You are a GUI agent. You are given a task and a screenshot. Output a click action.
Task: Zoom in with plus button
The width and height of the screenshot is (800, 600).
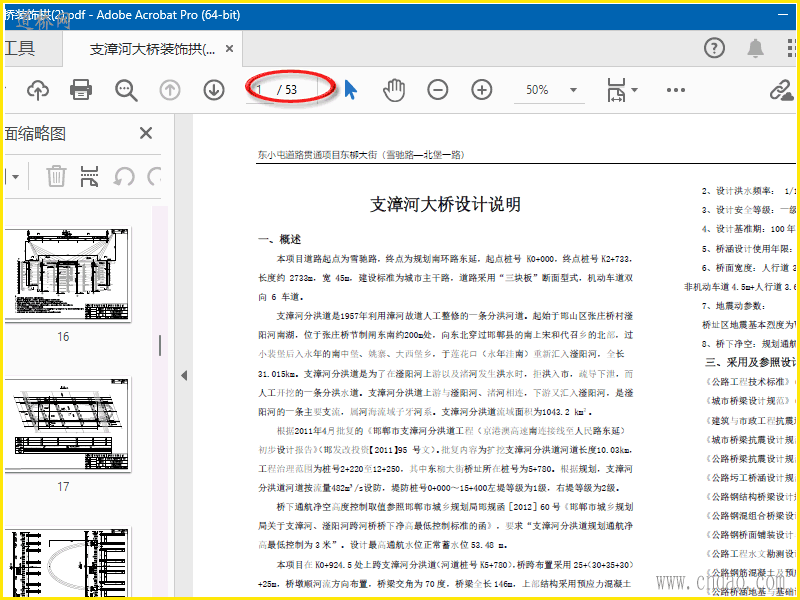click(x=482, y=90)
